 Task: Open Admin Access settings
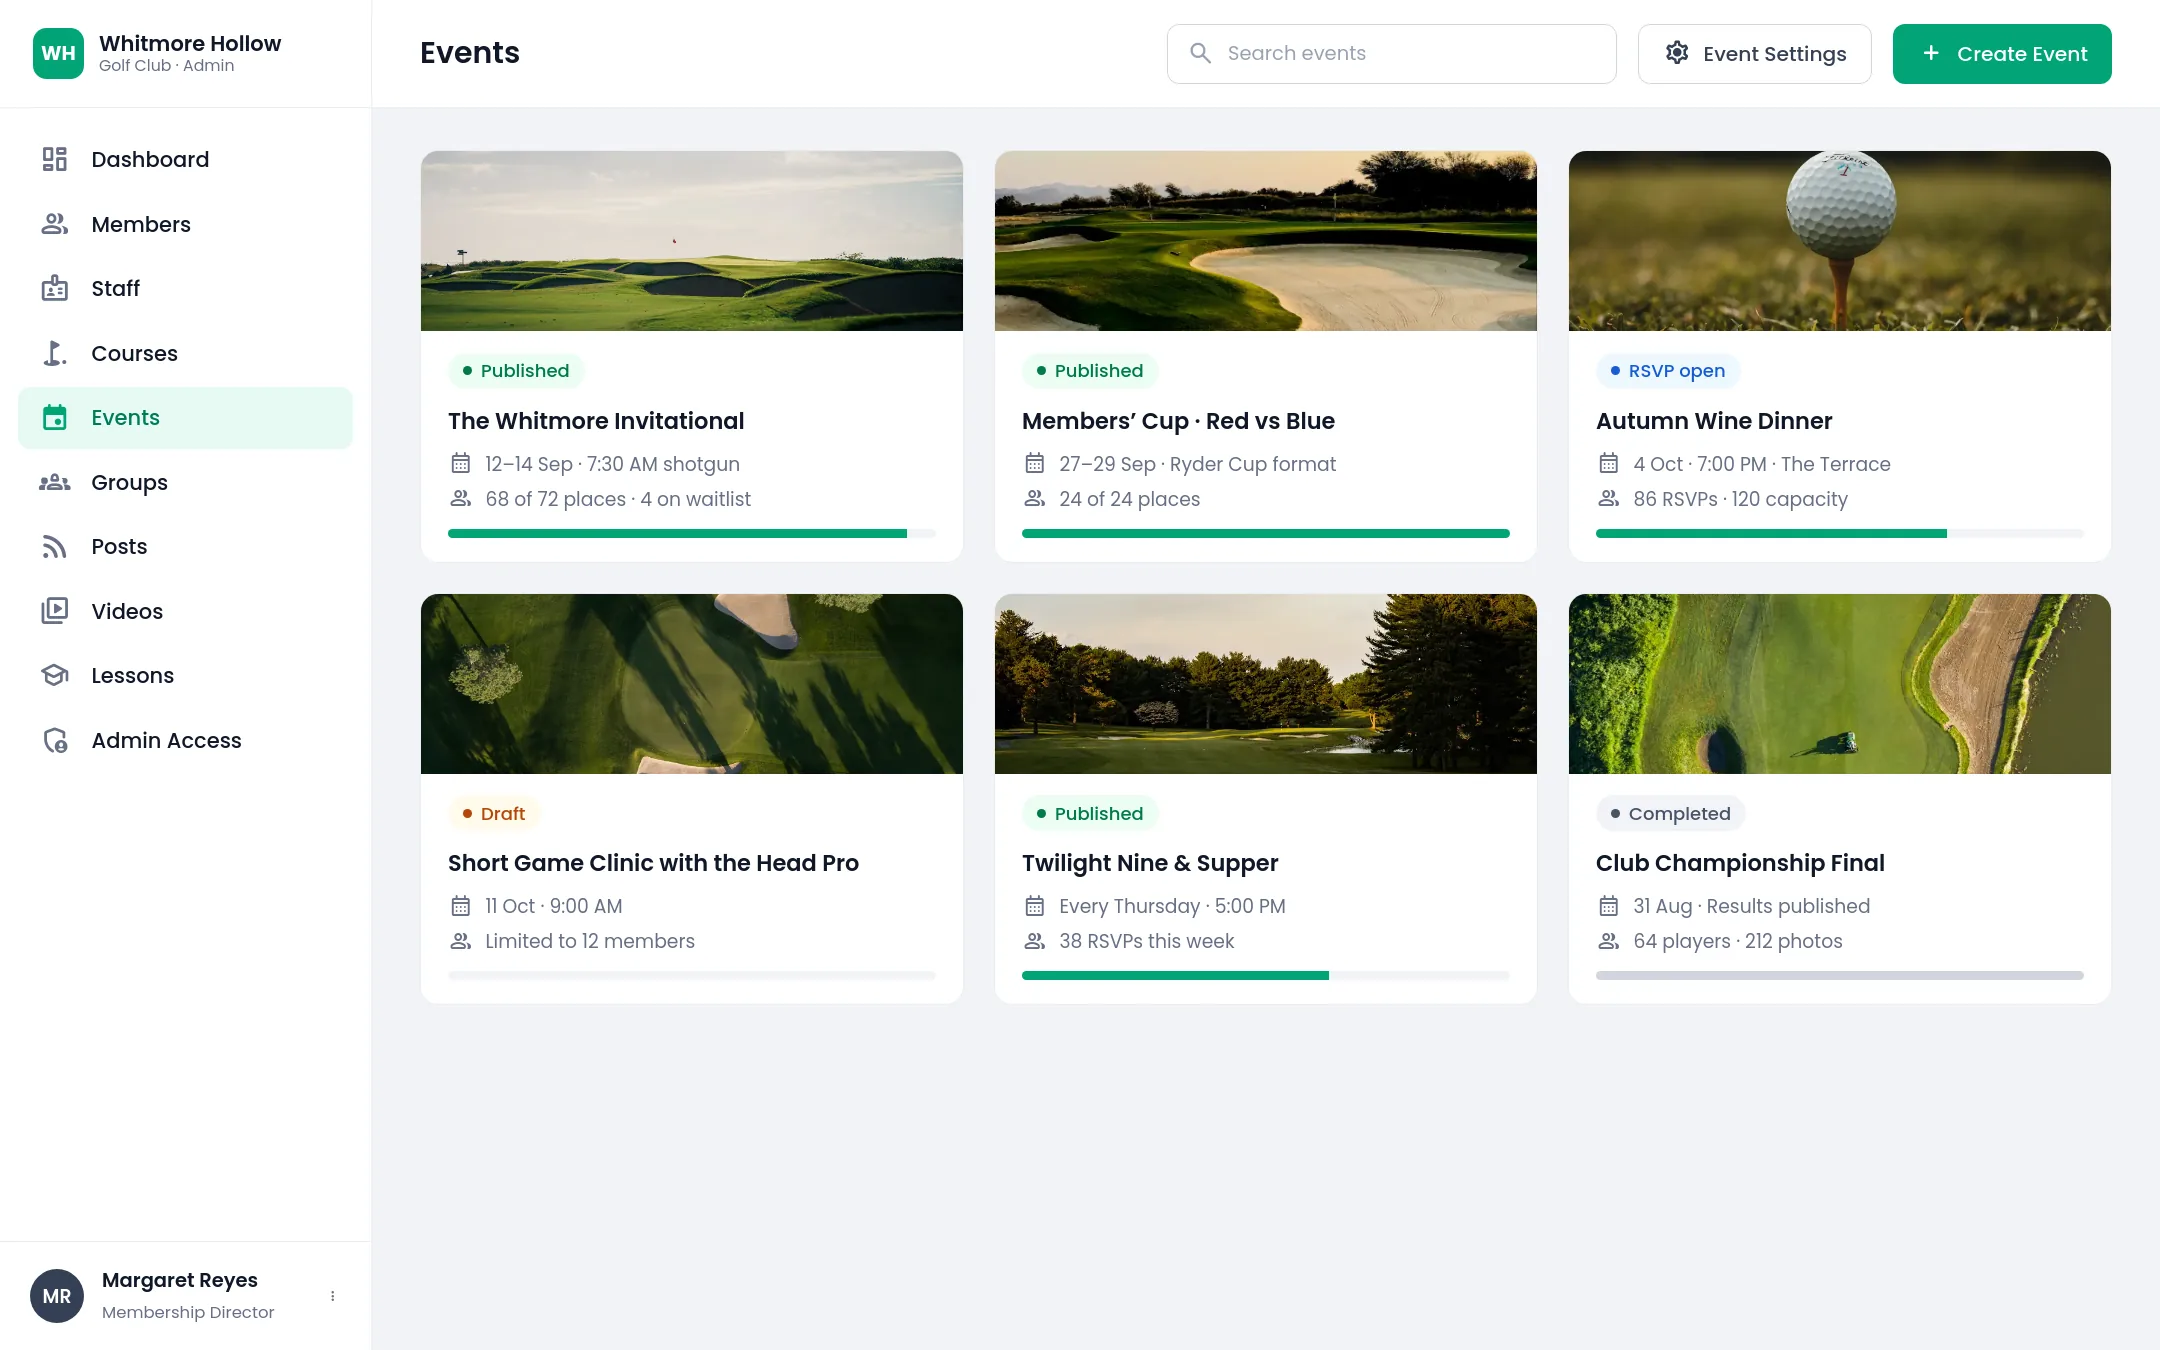(185, 740)
